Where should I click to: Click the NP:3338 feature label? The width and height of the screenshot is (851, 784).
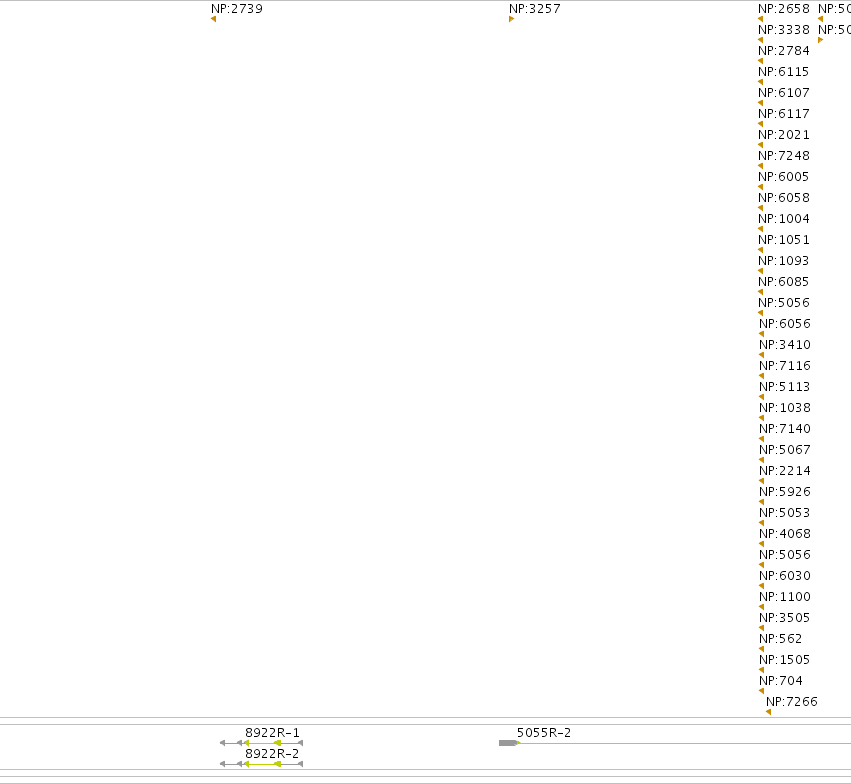tap(784, 29)
